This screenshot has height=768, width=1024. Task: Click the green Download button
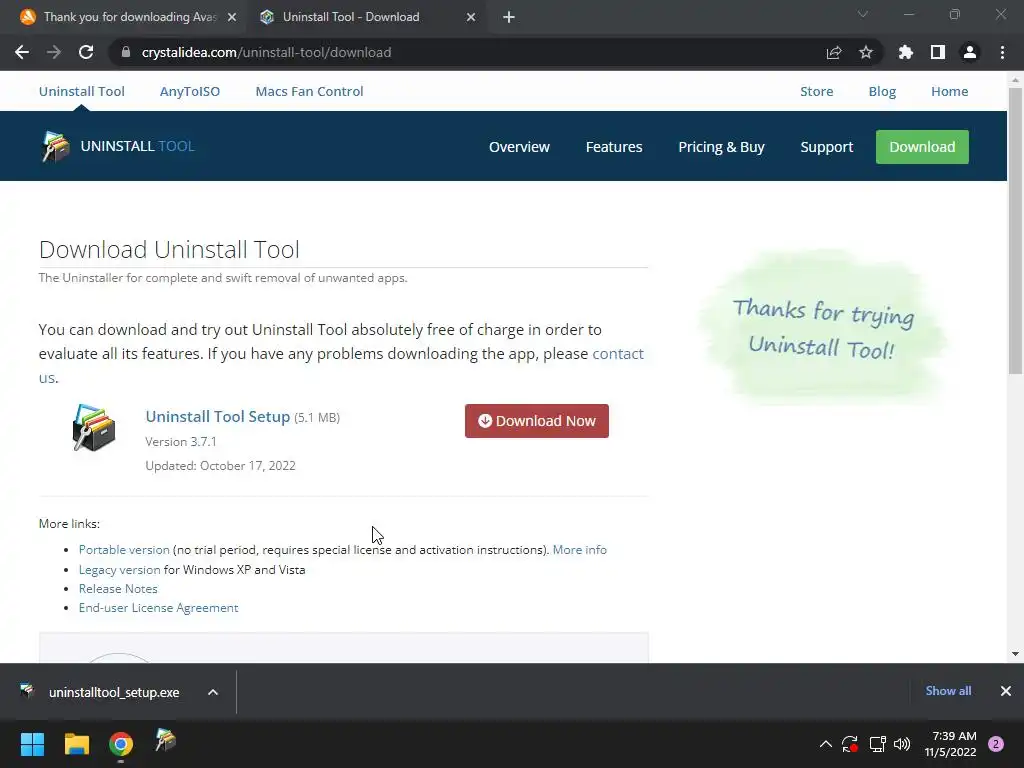pyautogui.click(x=922, y=147)
